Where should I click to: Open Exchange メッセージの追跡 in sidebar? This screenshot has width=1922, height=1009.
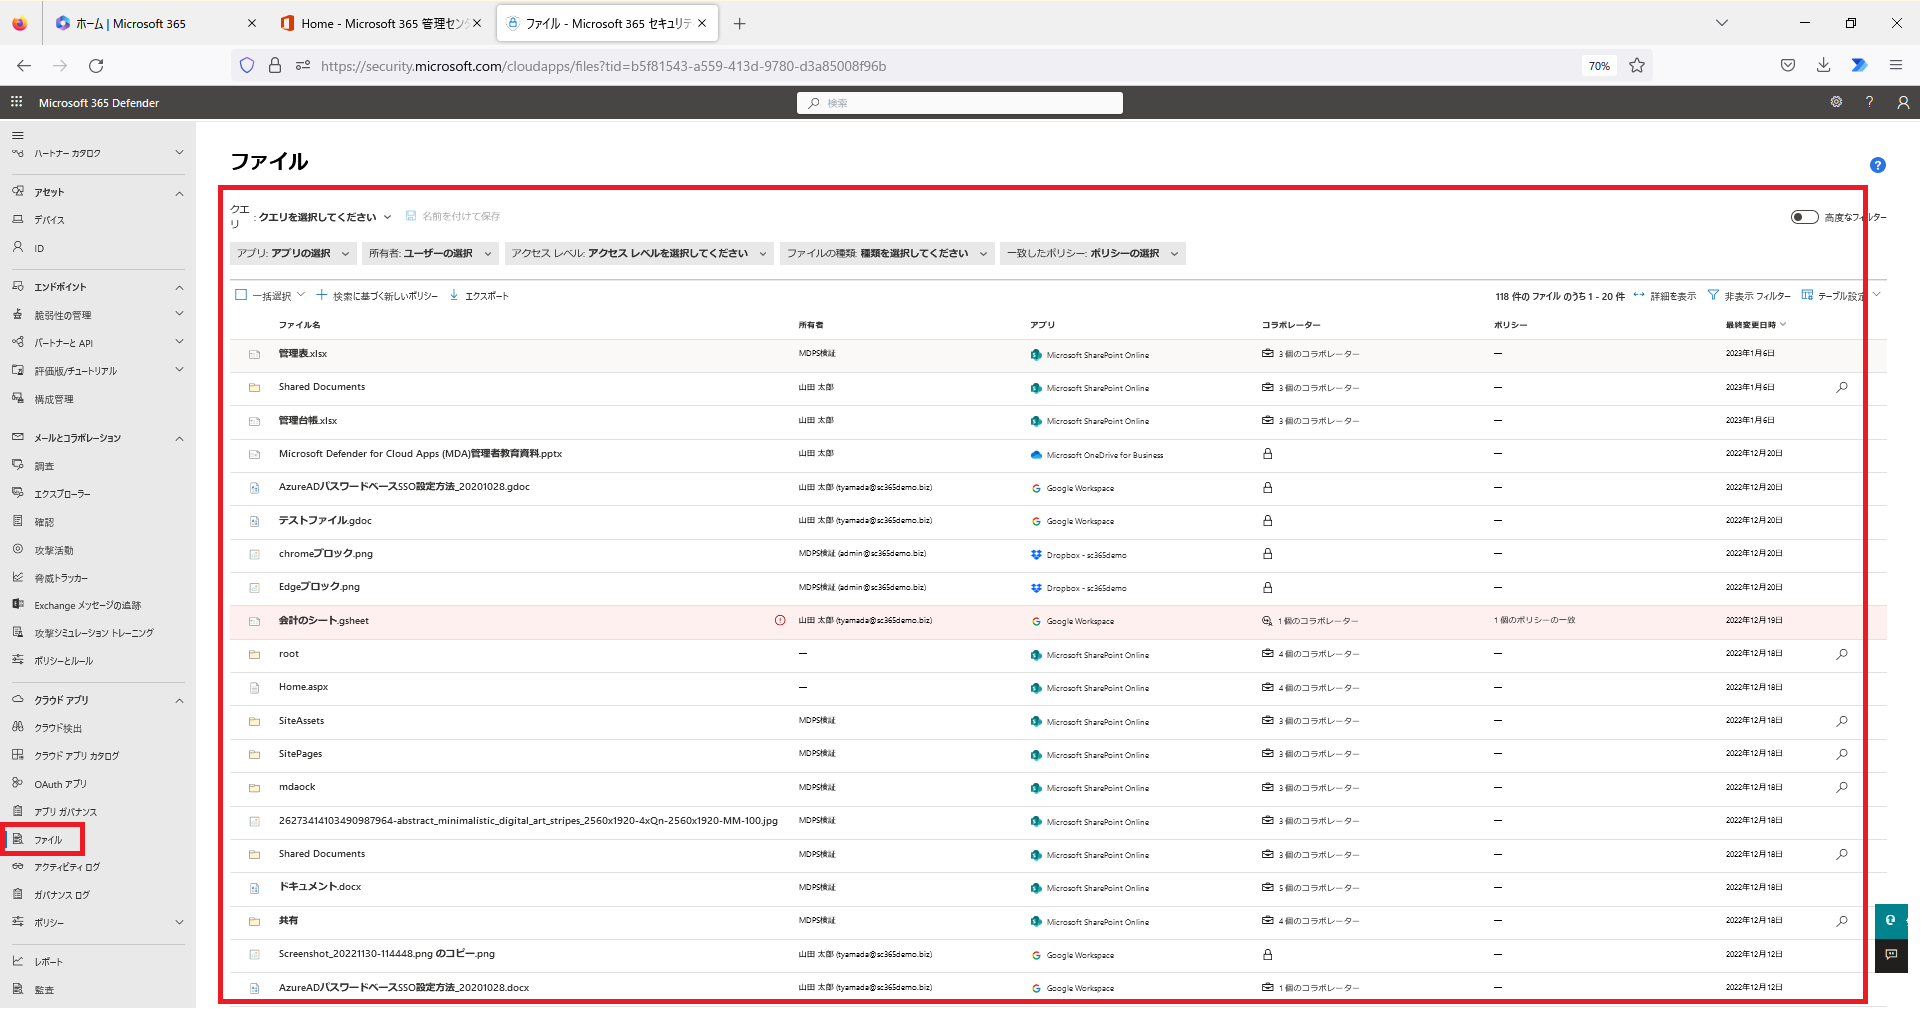87,605
